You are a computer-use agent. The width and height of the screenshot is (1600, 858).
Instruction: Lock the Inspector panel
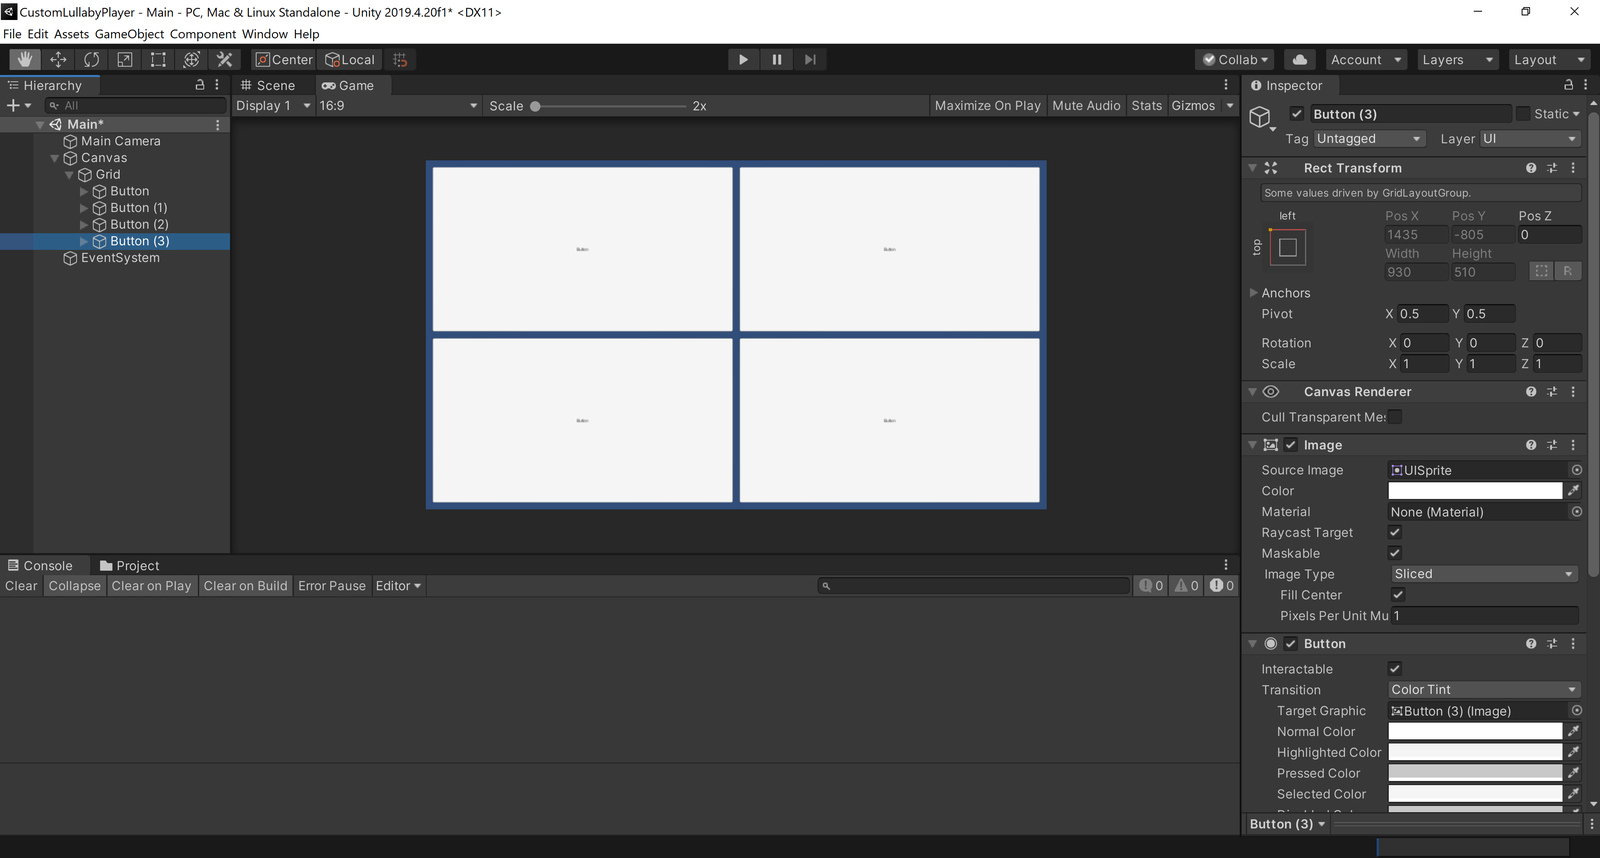[x=1568, y=85]
